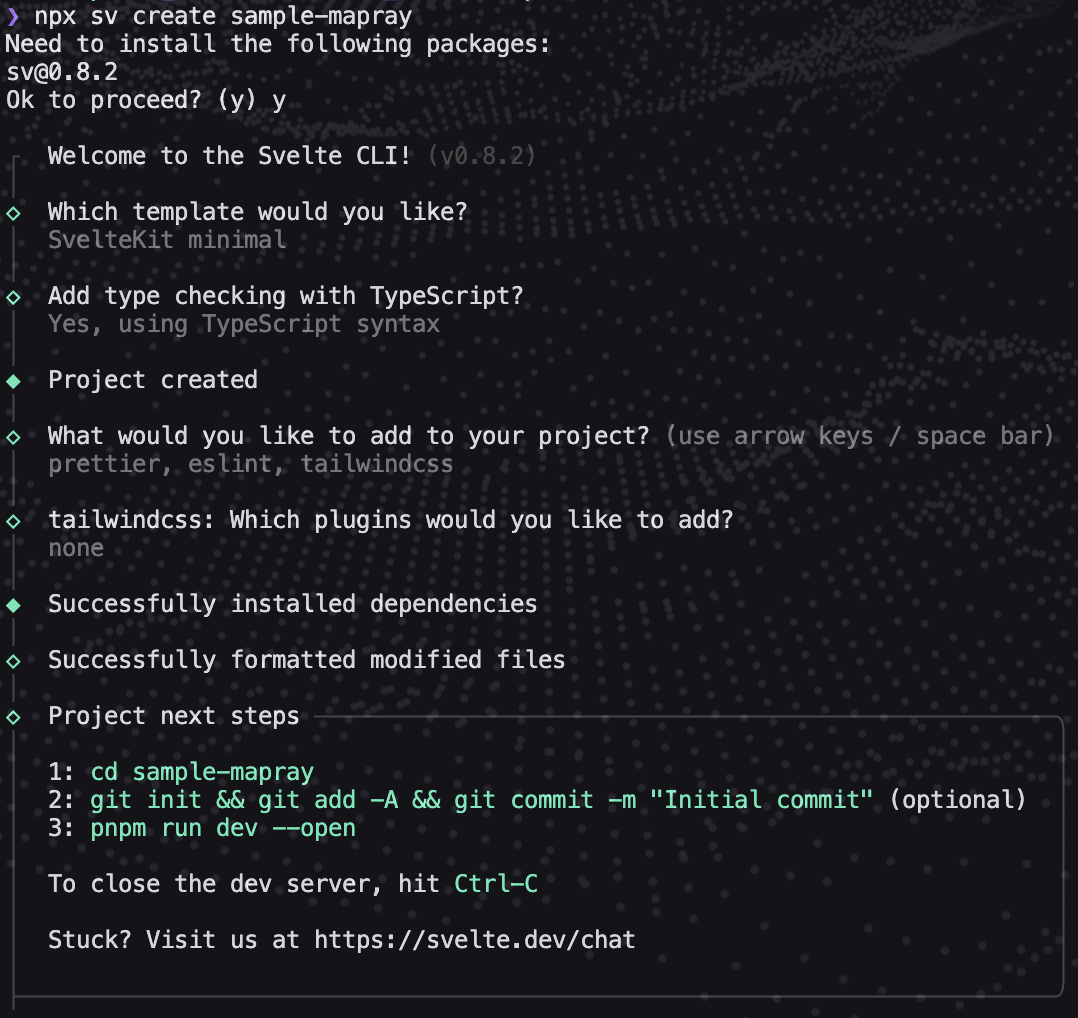Screen dimensions: 1078x1018
Task: Click the diamond marker beside "Project next steps"
Action: (13, 717)
